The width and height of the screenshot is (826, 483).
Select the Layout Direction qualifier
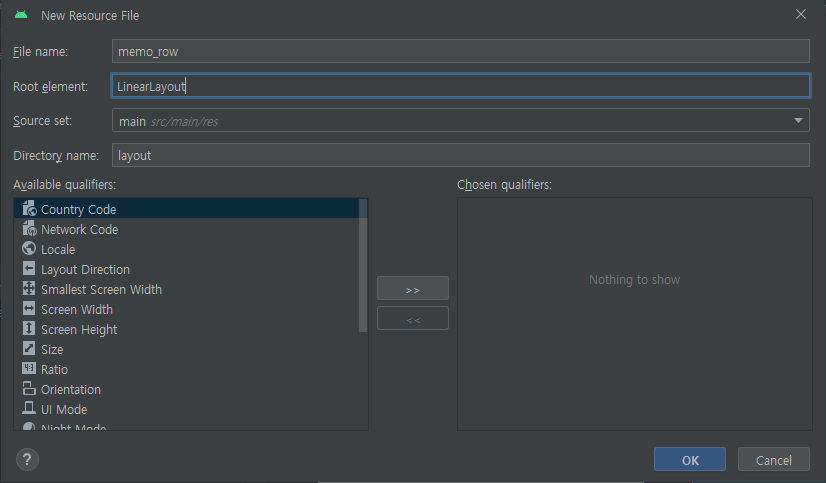tap(186, 269)
